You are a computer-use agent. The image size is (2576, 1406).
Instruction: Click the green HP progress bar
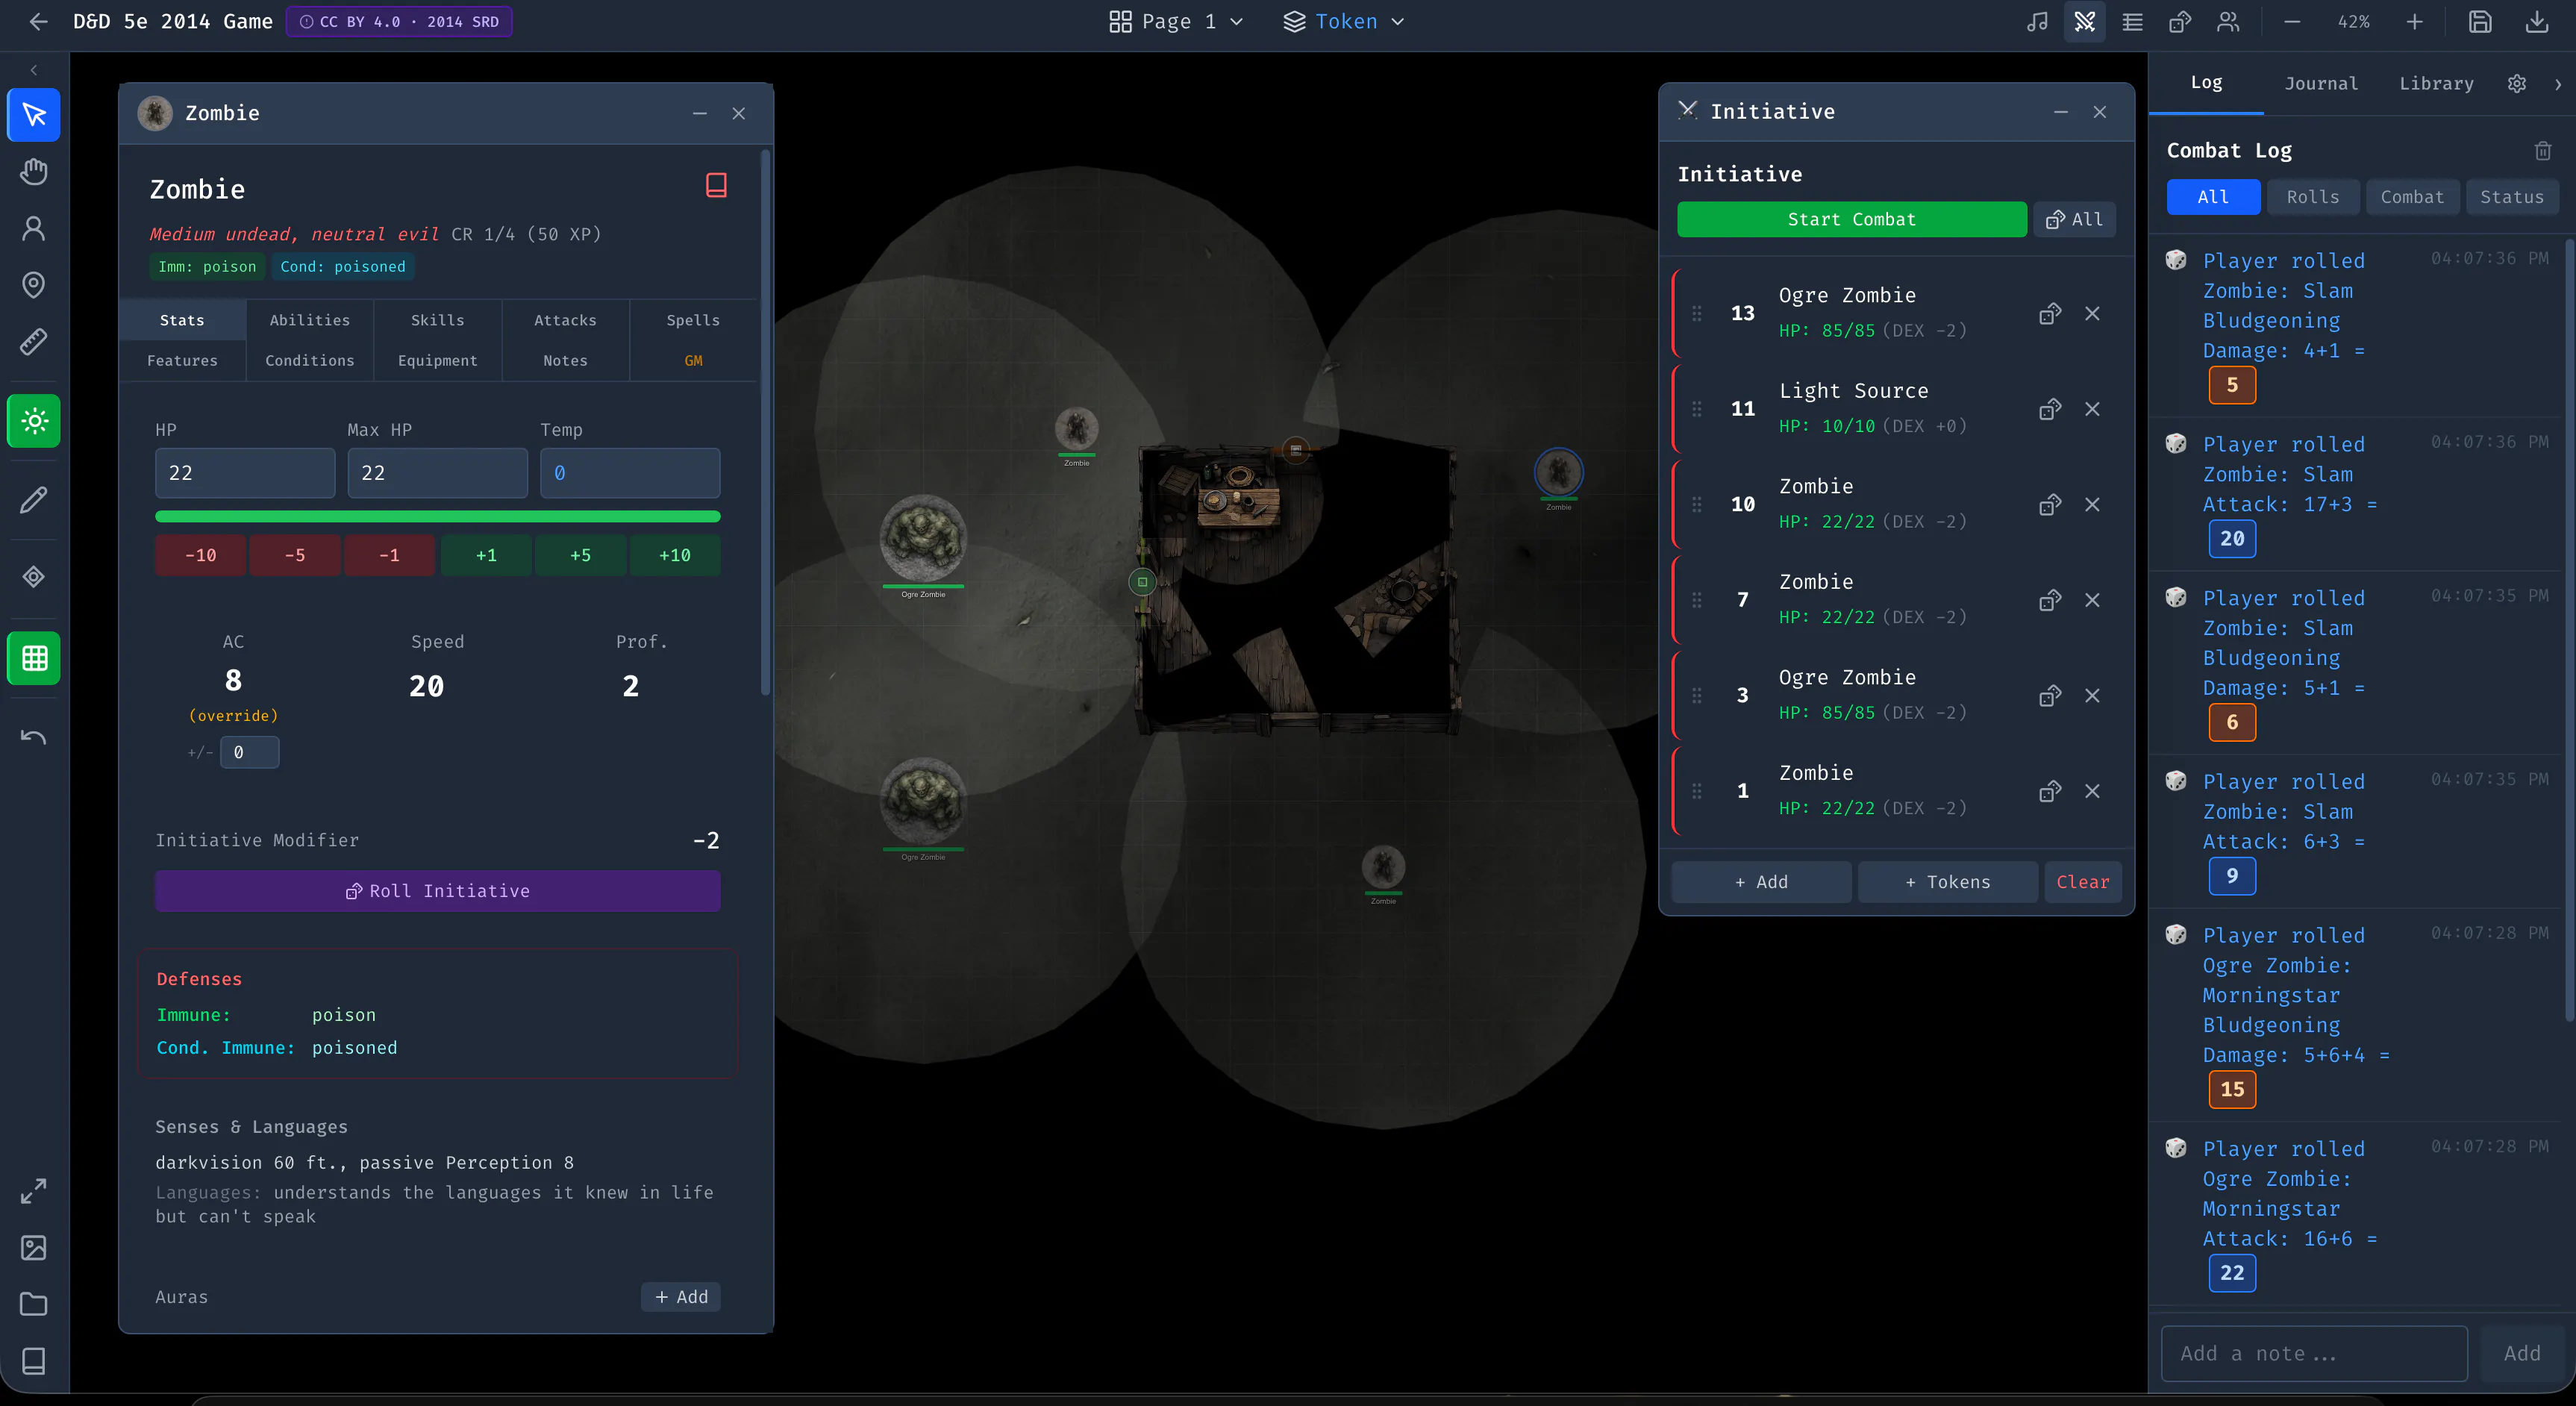click(438, 517)
